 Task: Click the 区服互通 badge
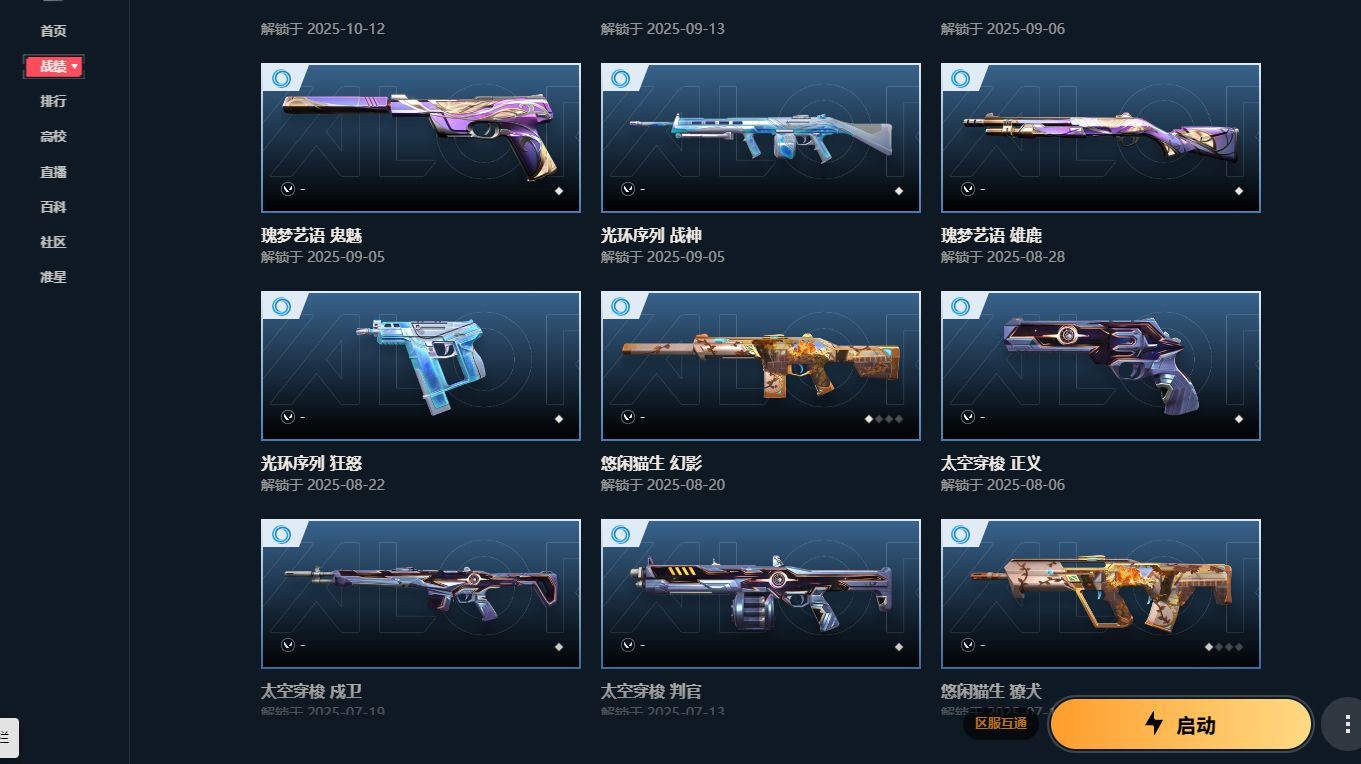(1001, 723)
